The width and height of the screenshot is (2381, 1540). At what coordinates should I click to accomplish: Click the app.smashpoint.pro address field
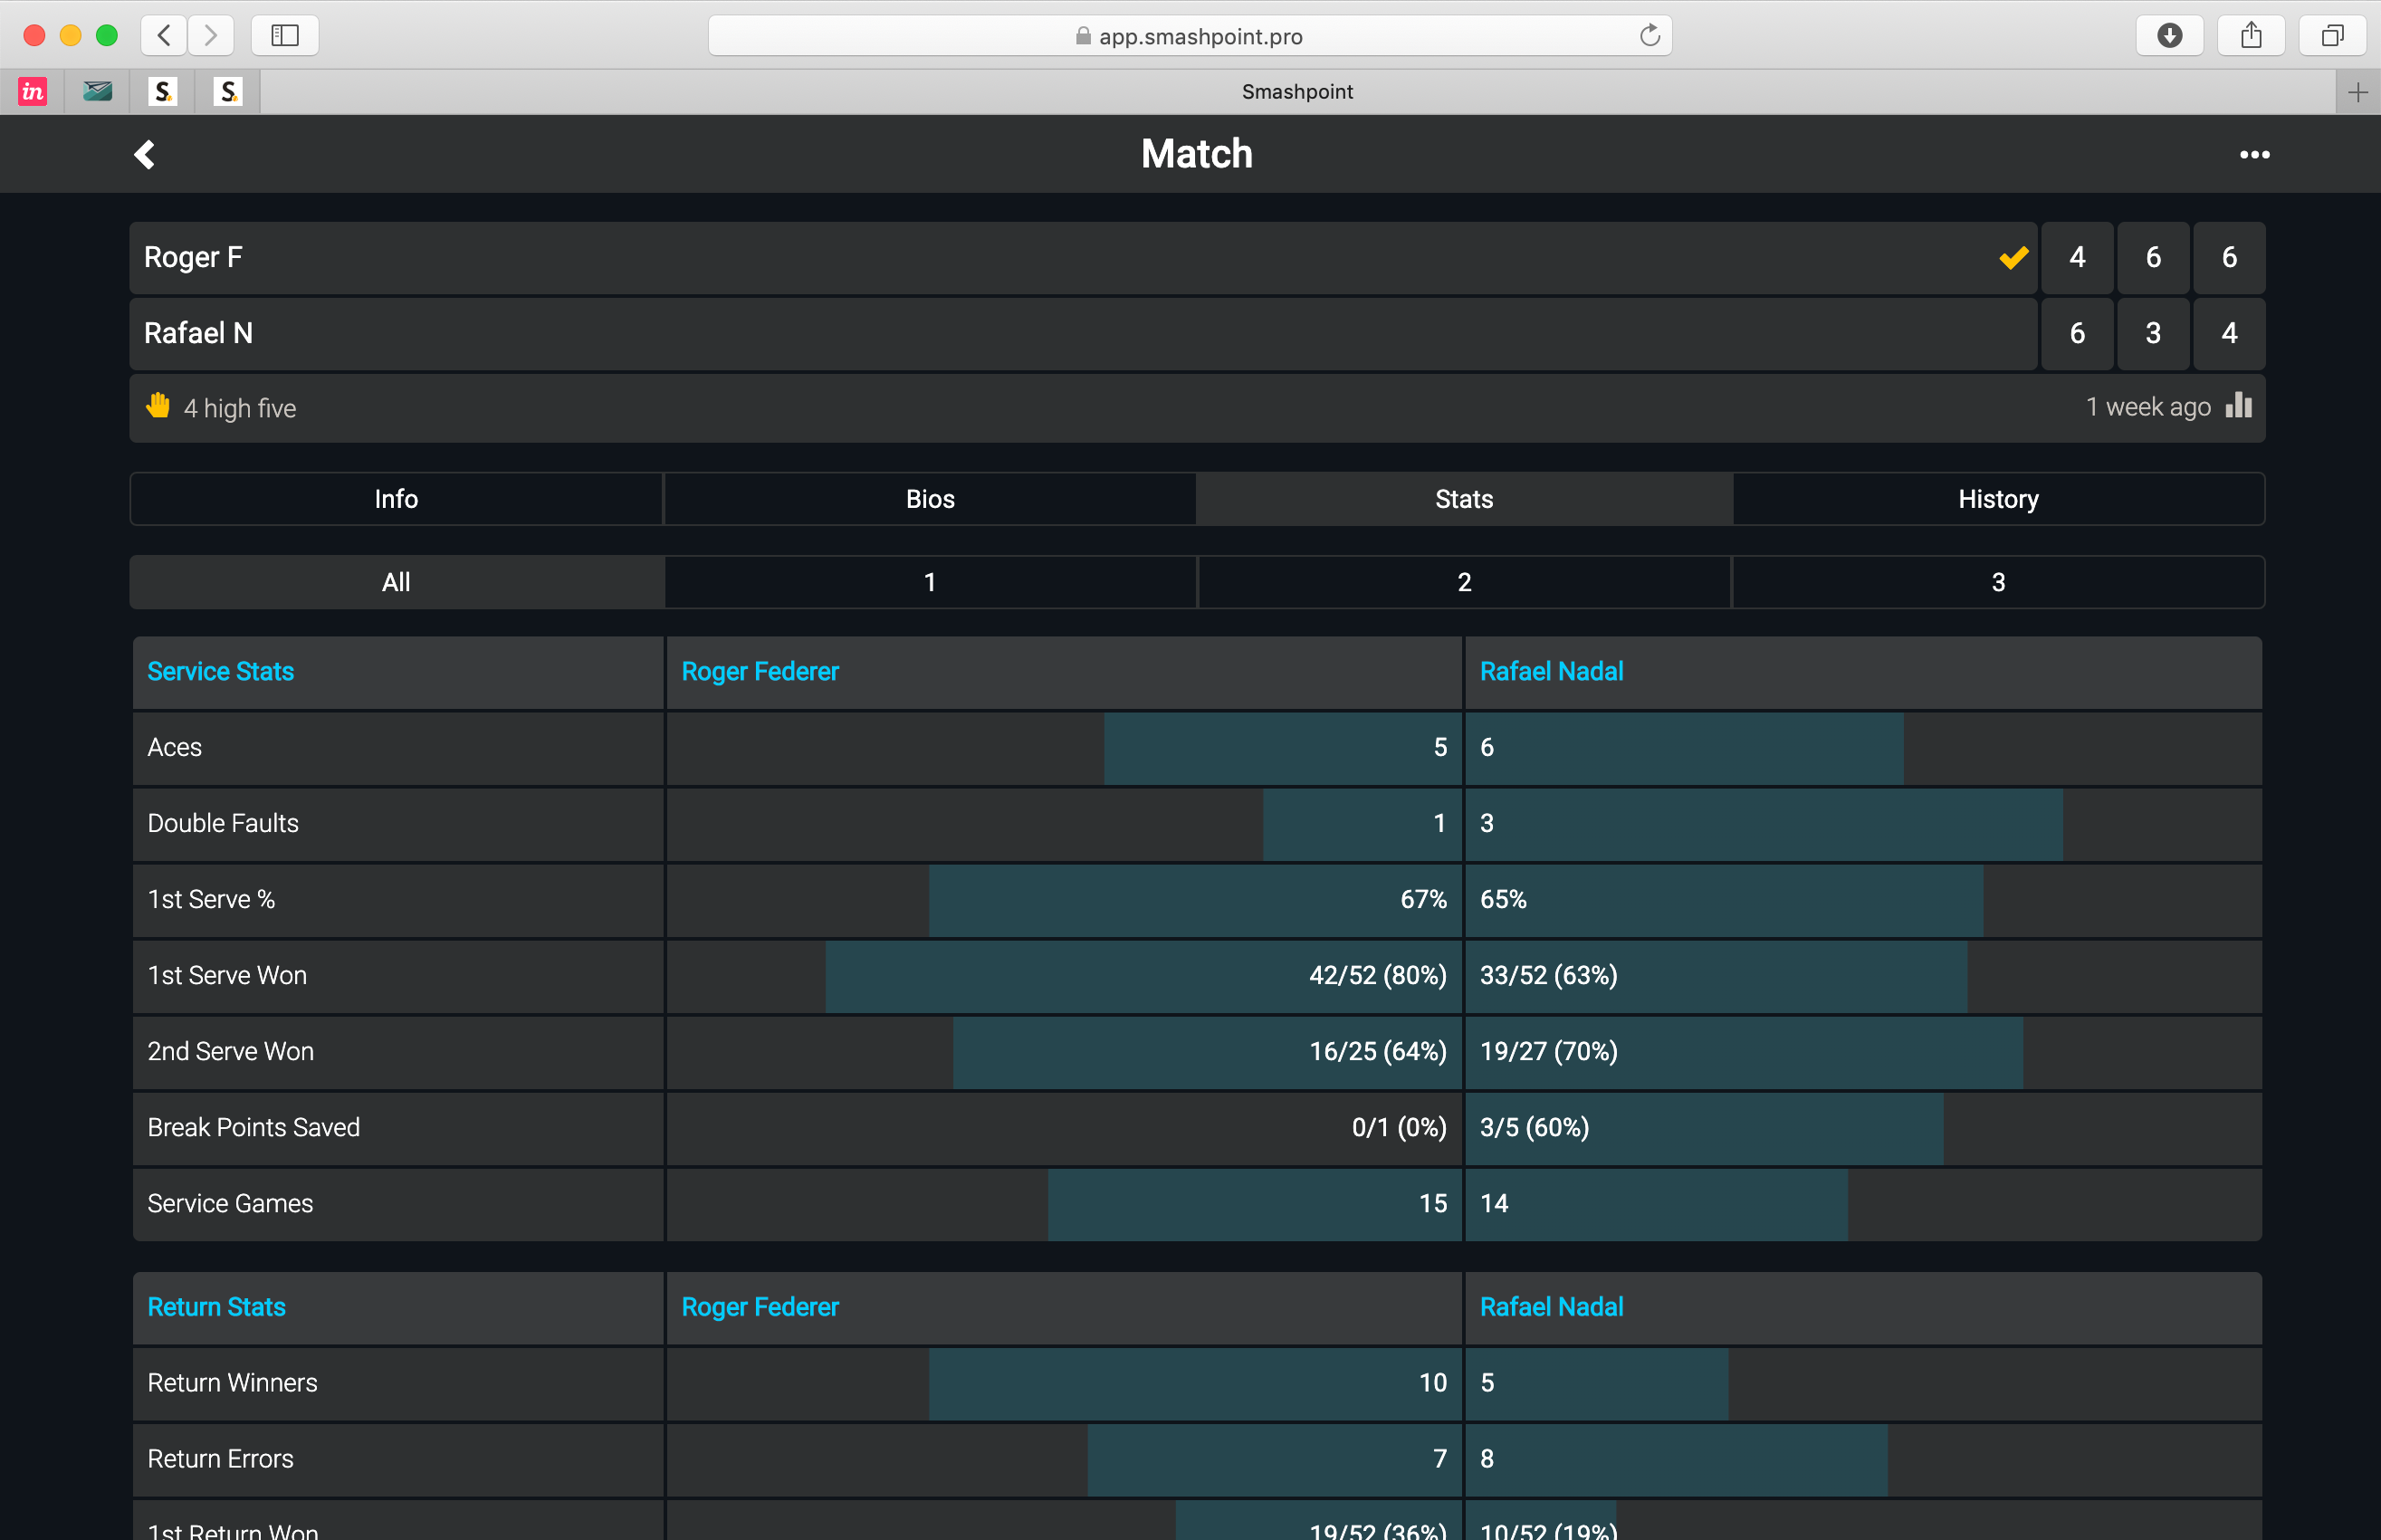[1190, 36]
